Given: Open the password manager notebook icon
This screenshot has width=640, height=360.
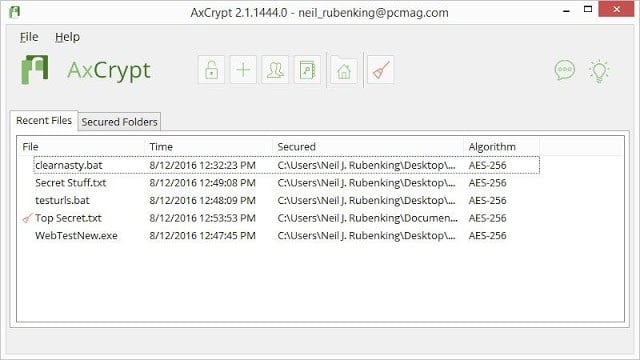Looking at the screenshot, I should [x=307, y=70].
